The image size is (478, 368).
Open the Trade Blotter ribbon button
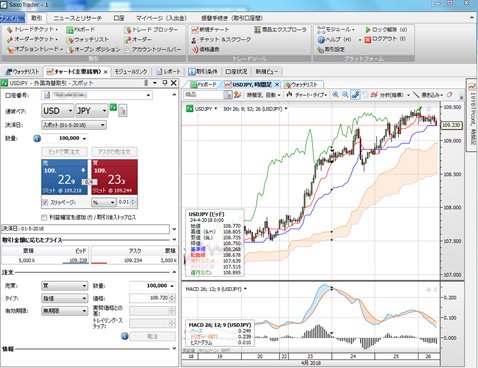point(151,30)
